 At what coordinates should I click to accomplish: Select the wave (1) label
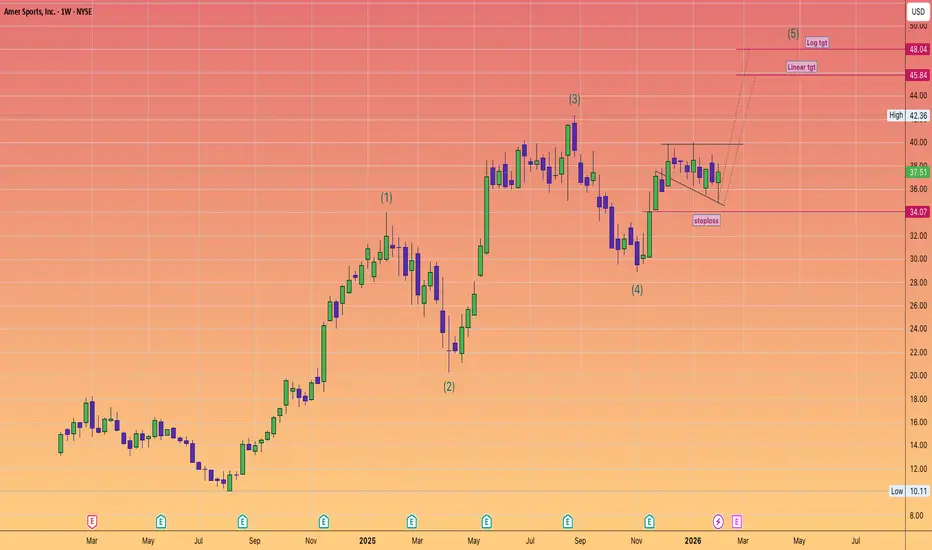coord(386,197)
